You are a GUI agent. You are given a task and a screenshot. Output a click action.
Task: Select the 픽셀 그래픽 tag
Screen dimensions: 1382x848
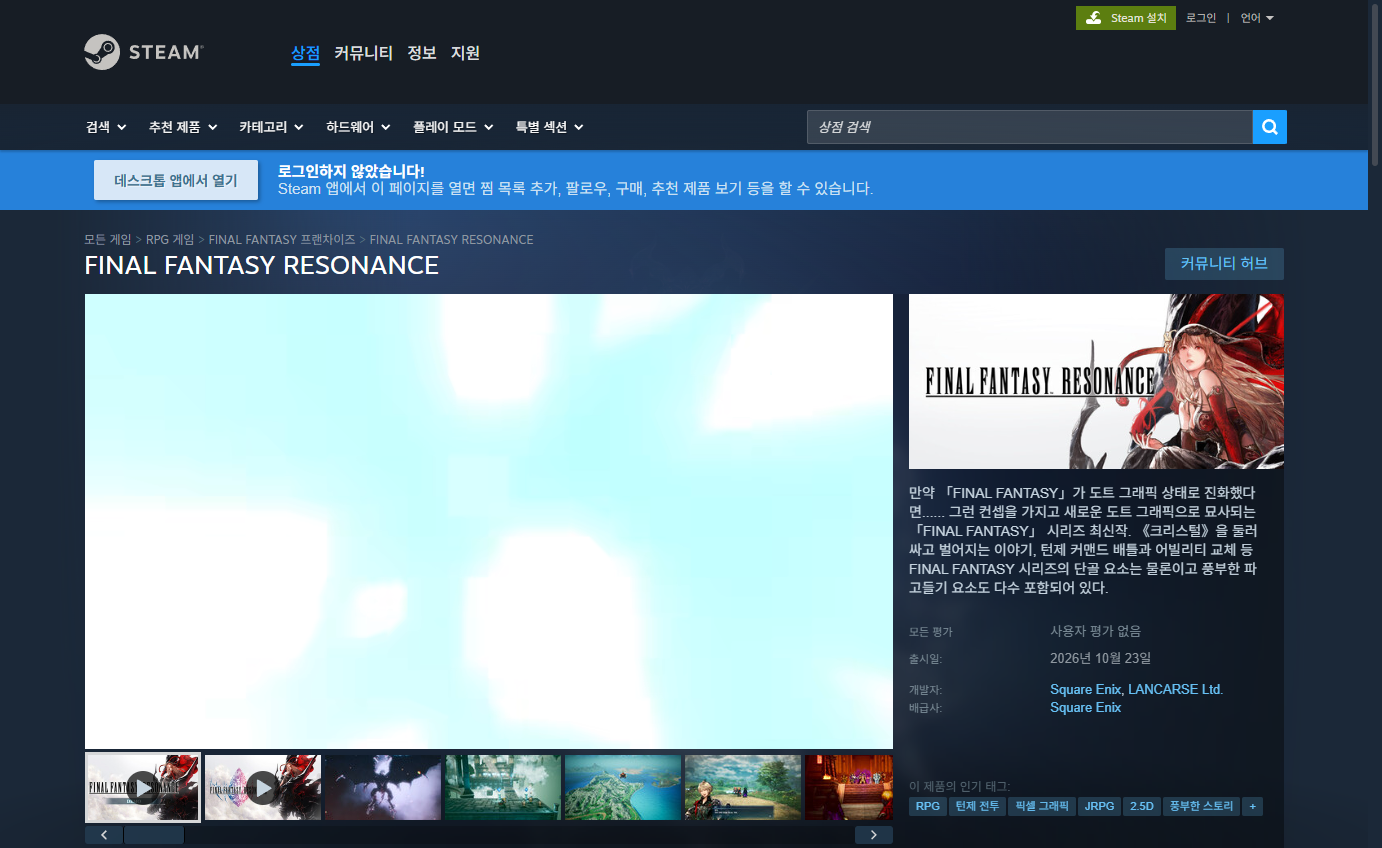point(1041,806)
